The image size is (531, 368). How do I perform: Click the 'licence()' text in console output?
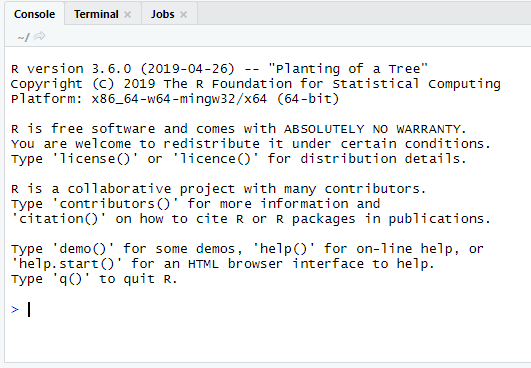(x=216, y=158)
